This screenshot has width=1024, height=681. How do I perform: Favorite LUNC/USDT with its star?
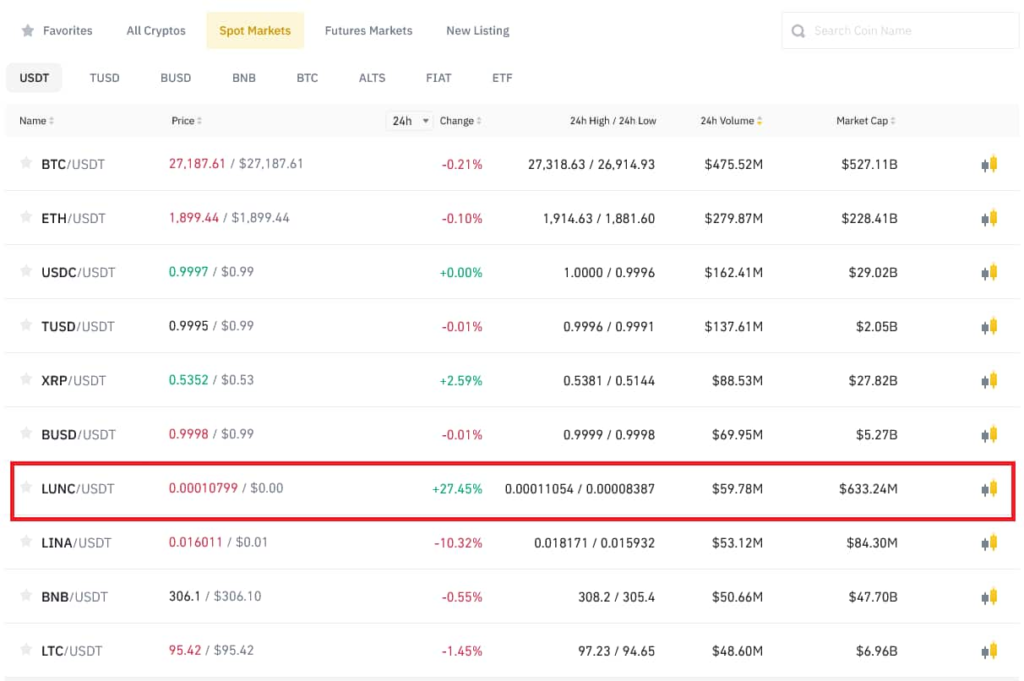coord(26,487)
